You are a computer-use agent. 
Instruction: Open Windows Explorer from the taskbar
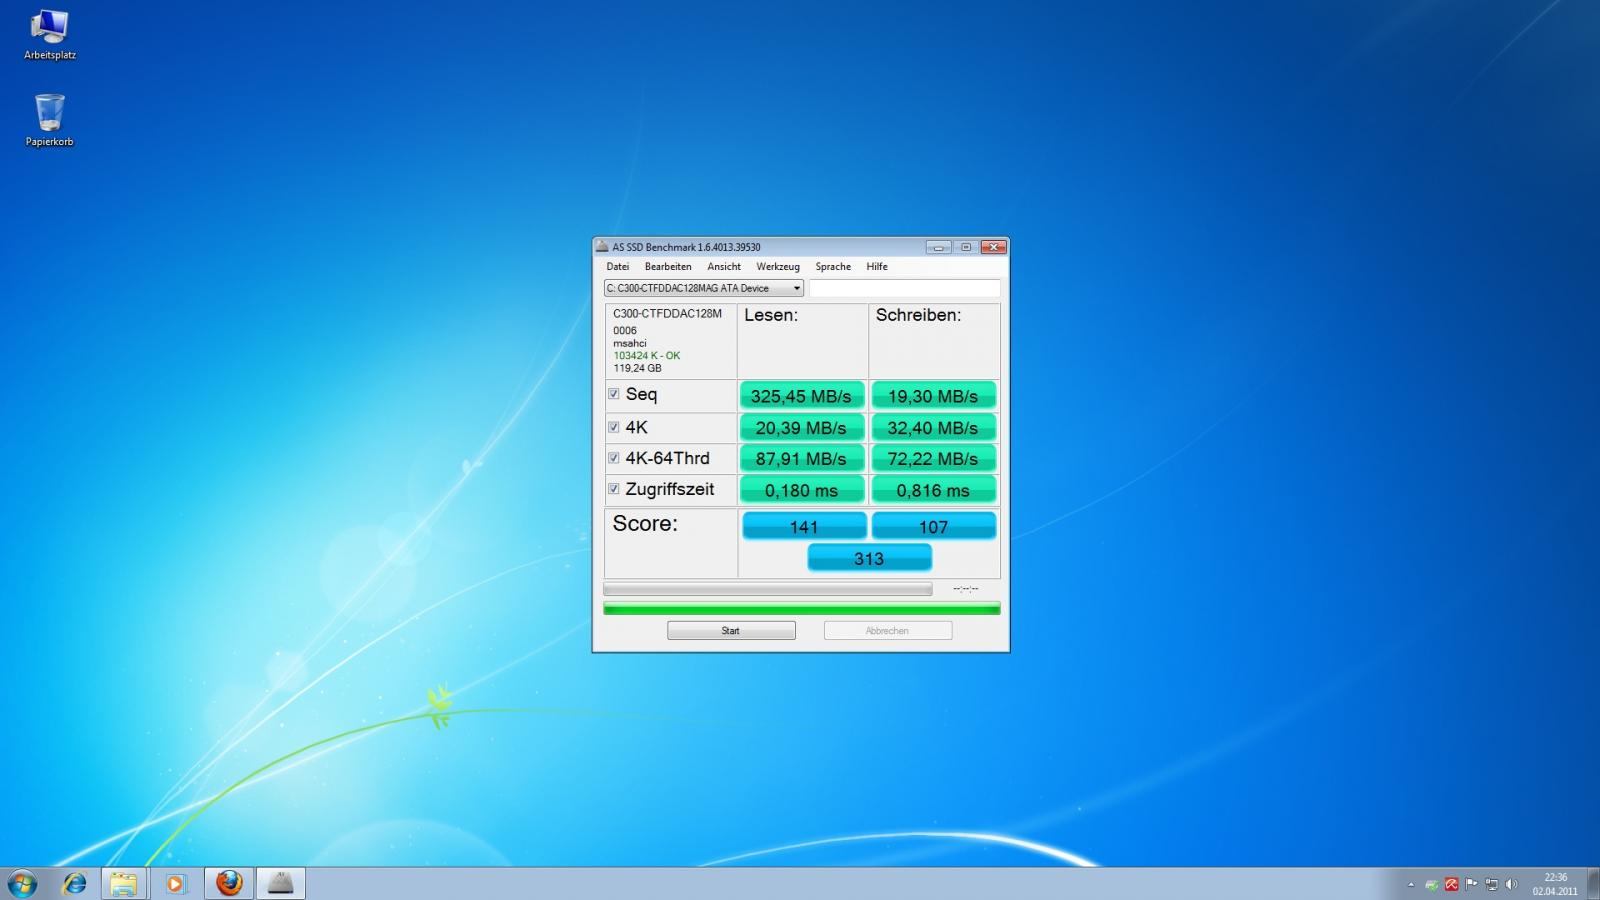[x=124, y=883]
